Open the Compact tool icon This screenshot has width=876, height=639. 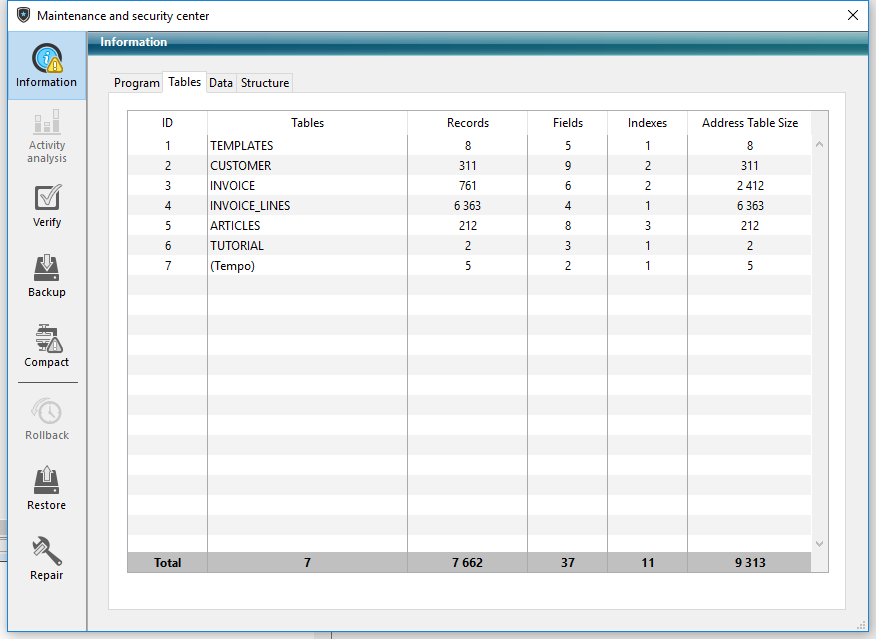[46, 338]
